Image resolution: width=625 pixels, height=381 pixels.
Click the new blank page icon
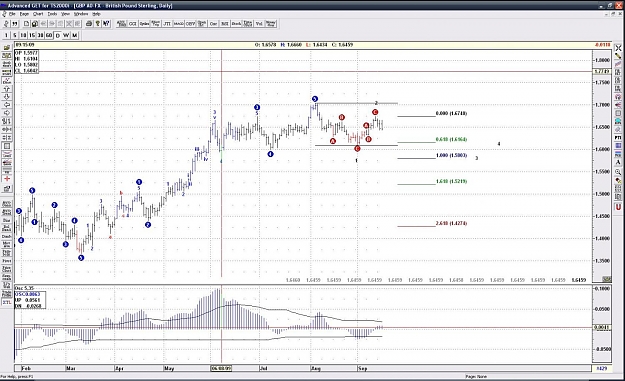(x=26, y=24)
